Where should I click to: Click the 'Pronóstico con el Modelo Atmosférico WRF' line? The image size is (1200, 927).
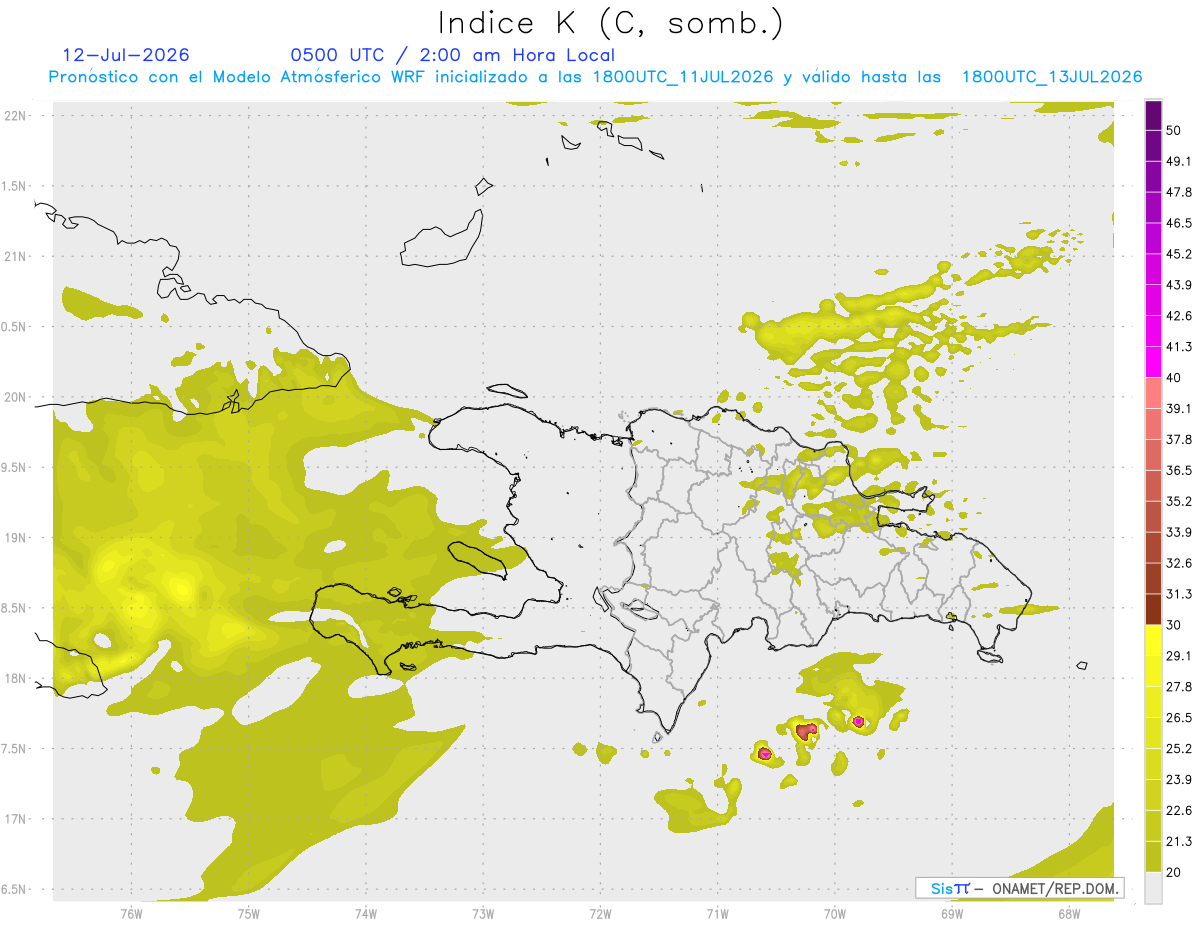(x=595, y=76)
